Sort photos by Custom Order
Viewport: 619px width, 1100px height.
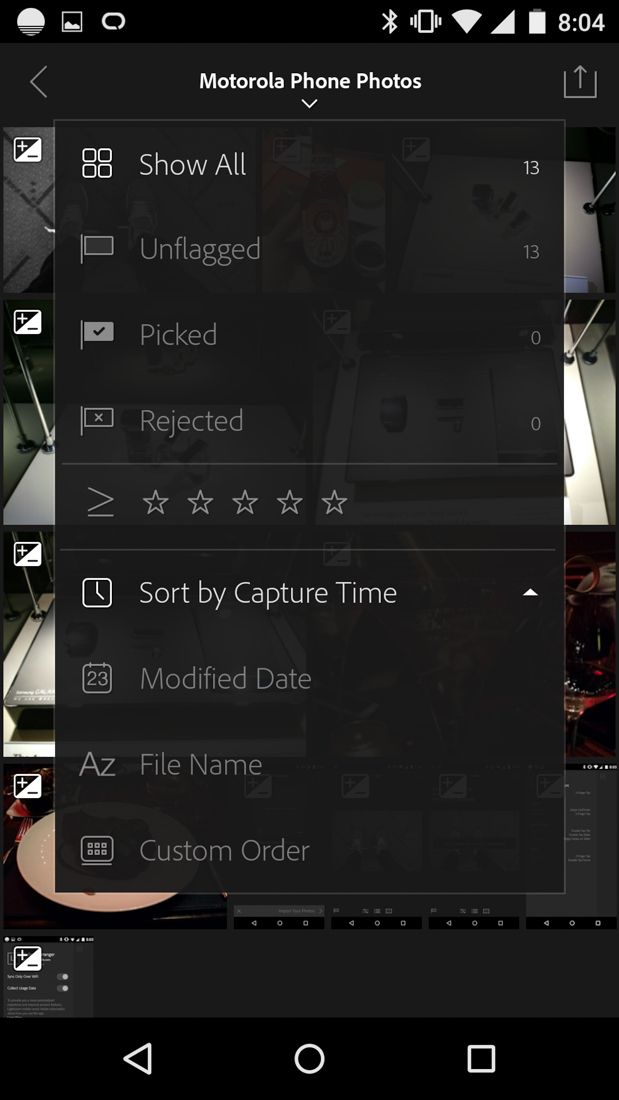[224, 851]
